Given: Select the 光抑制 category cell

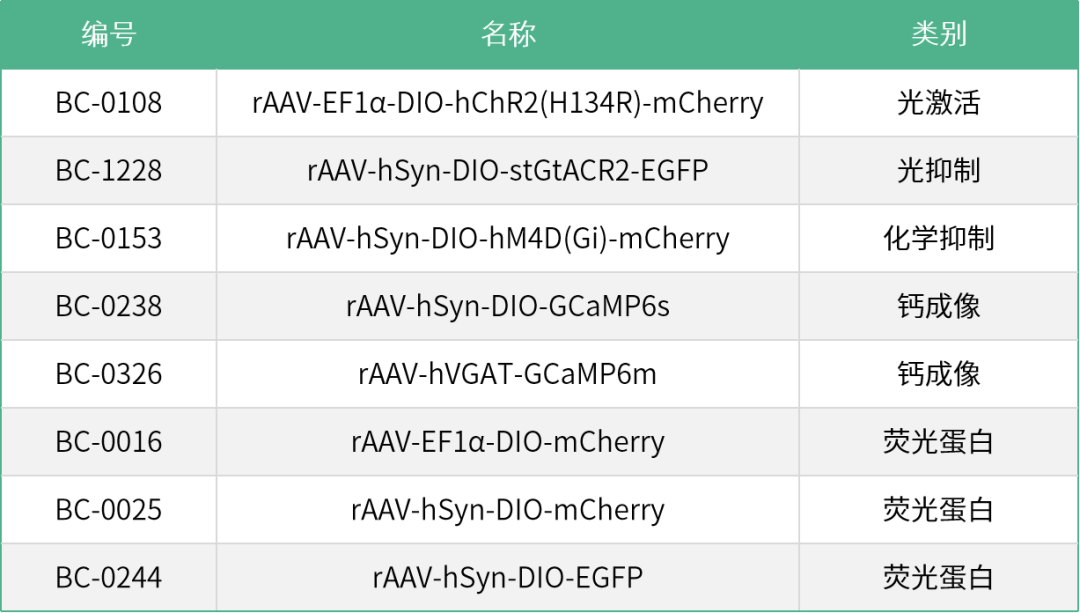Looking at the screenshot, I should [x=938, y=171].
